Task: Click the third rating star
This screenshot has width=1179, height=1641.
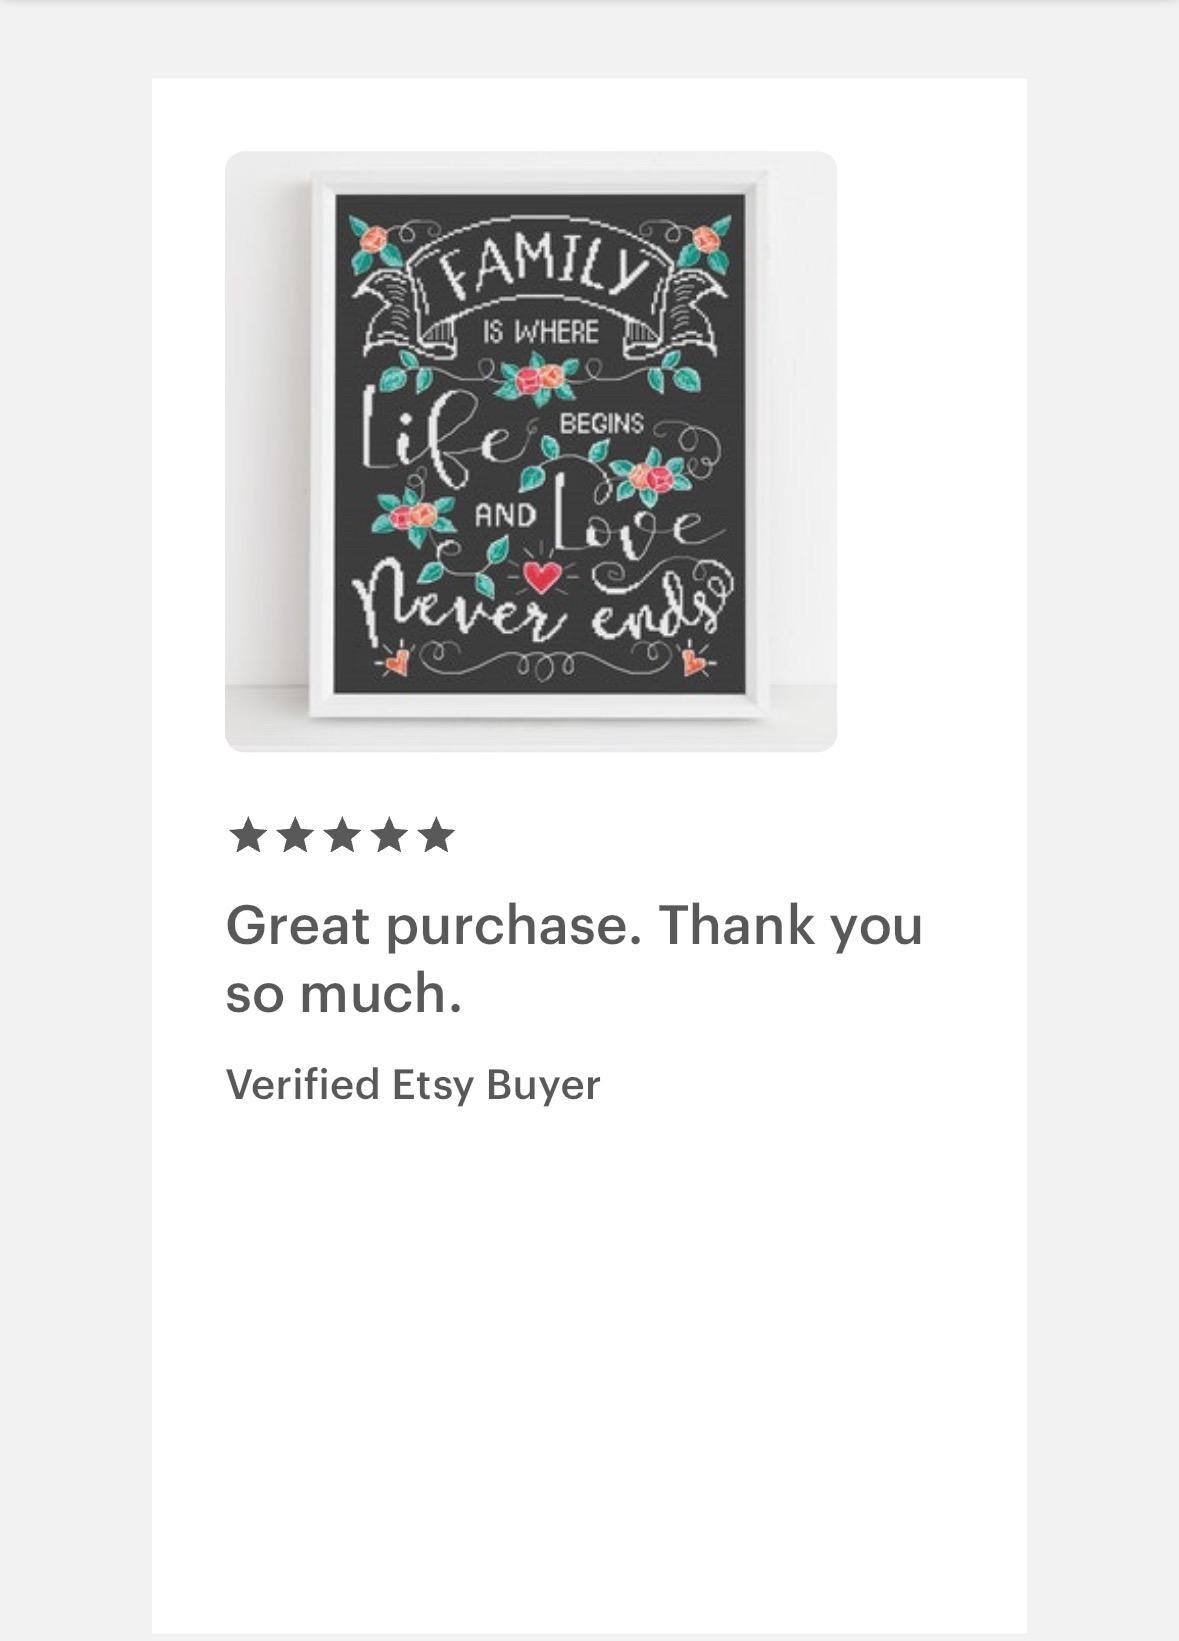Action: pos(341,835)
